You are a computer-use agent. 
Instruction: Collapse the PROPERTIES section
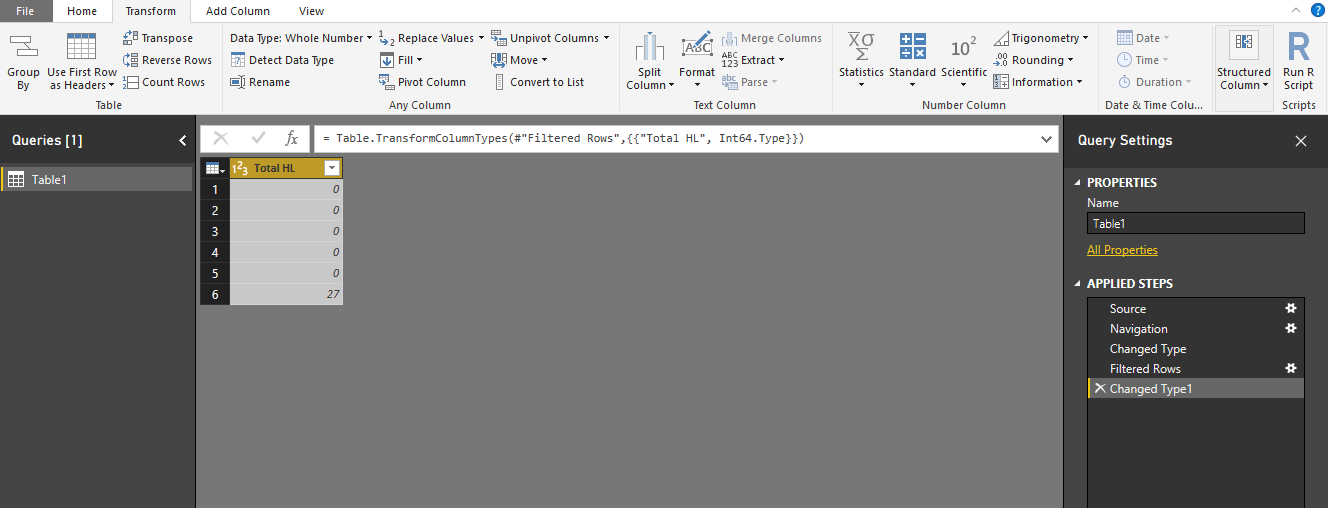pos(1077,183)
